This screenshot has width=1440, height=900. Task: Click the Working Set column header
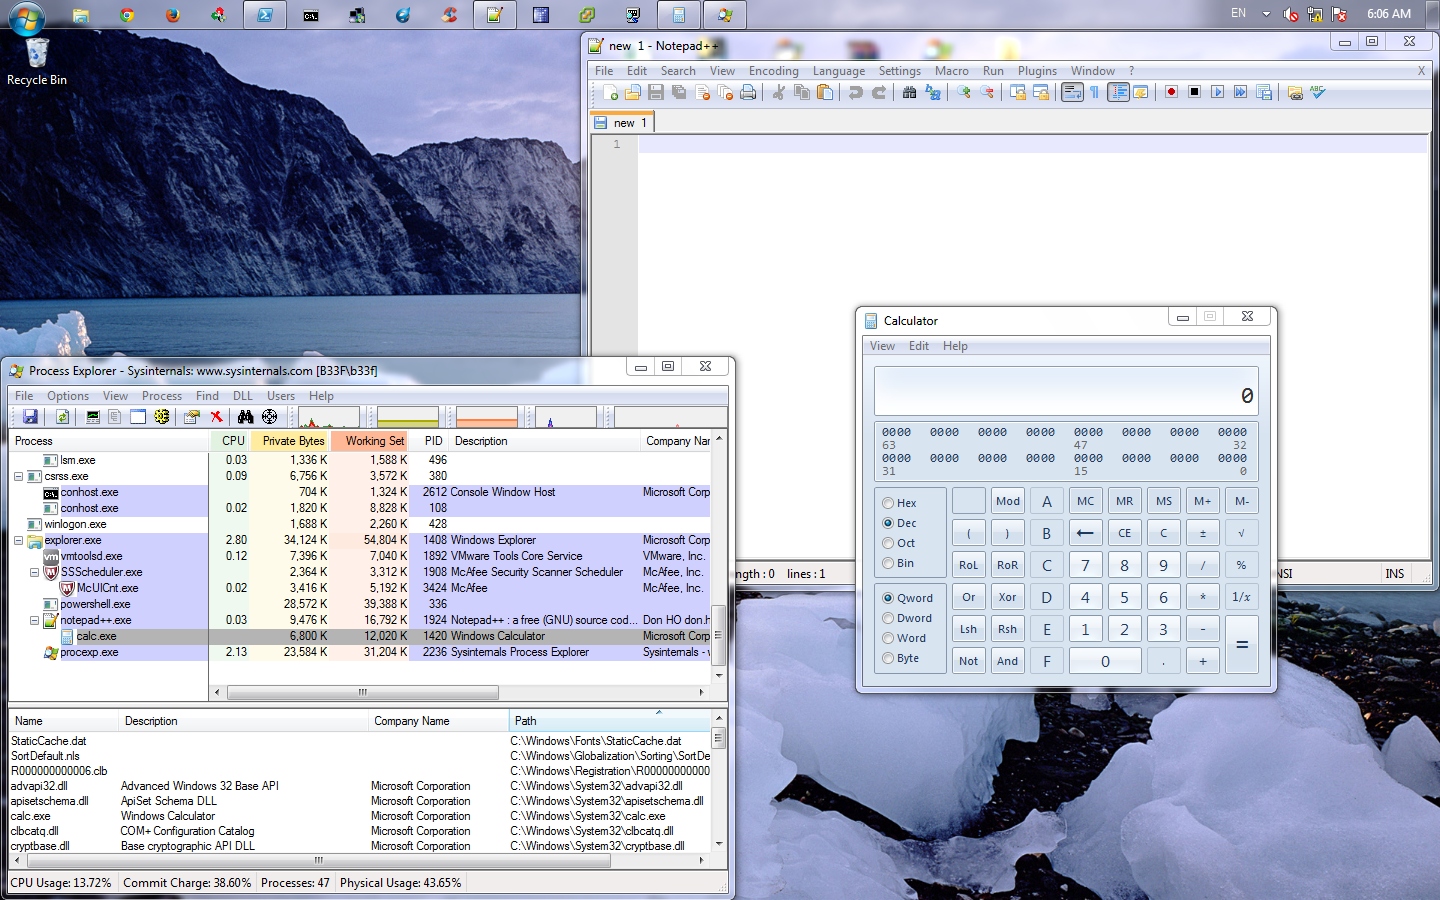click(374, 441)
